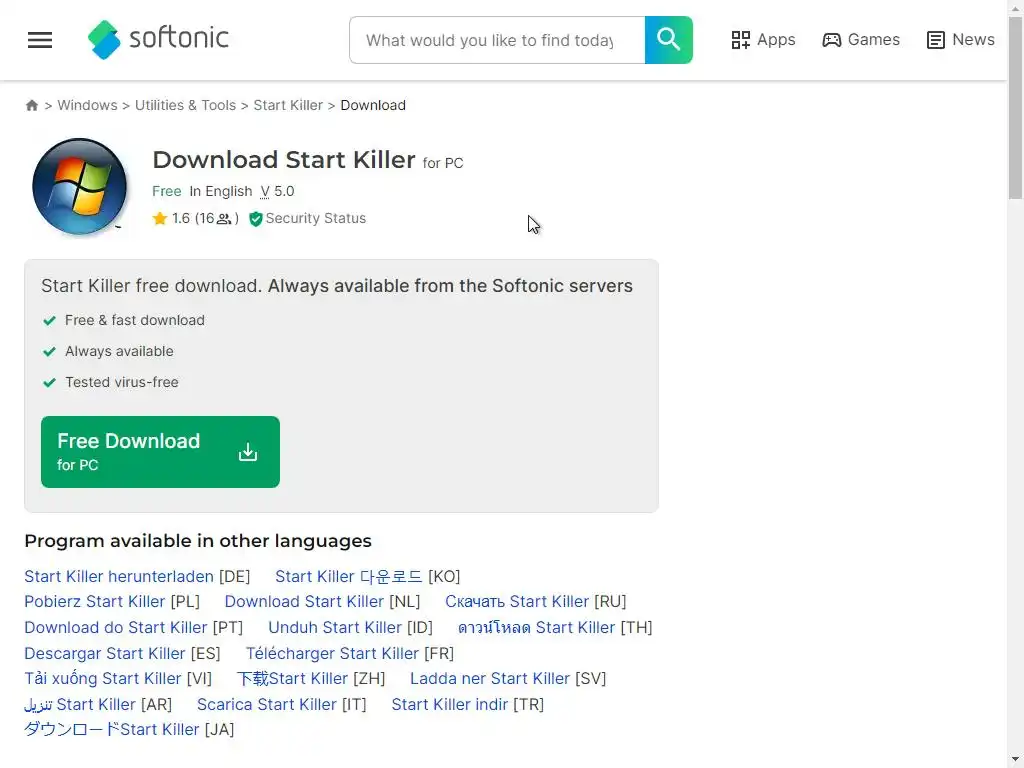This screenshot has width=1024, height=768.
Task: Click the Security Status shield icon
Action: (x=255, y=219)
